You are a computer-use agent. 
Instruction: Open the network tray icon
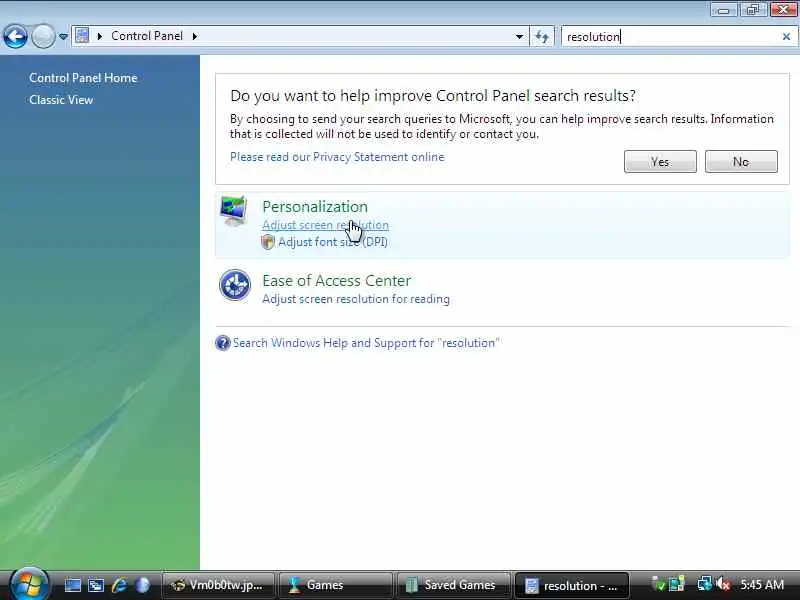(x=705, y=585)
